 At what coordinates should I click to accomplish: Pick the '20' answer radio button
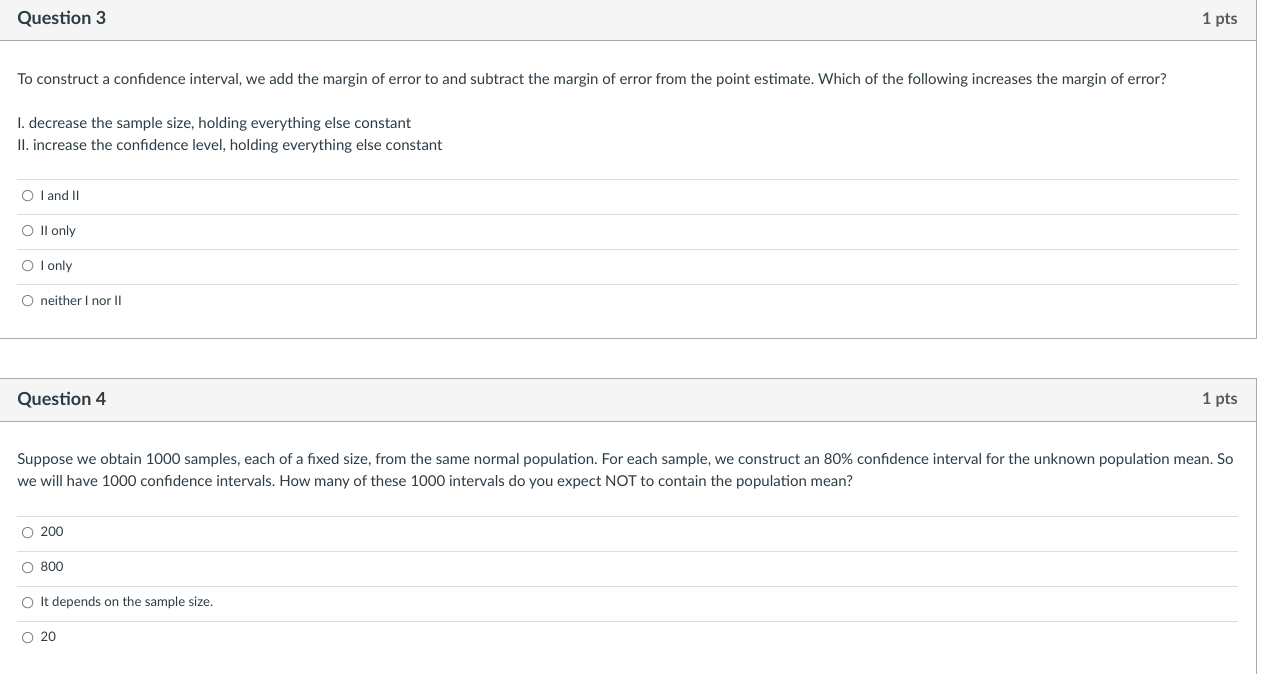pos(27,637)
